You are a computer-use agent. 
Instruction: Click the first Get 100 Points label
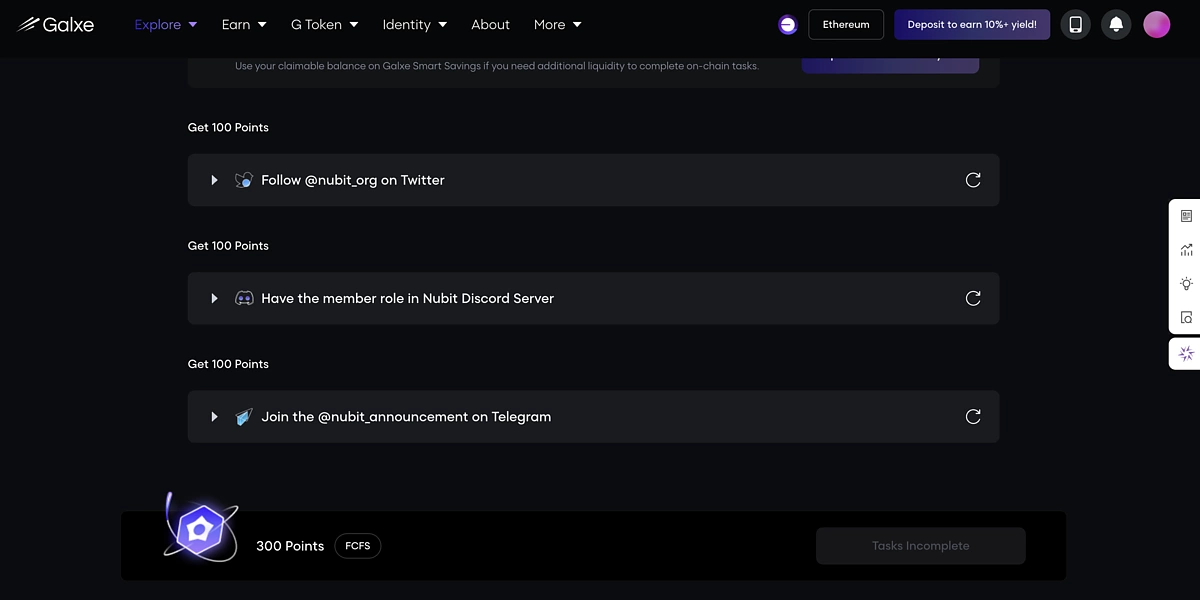click(228, 127)
